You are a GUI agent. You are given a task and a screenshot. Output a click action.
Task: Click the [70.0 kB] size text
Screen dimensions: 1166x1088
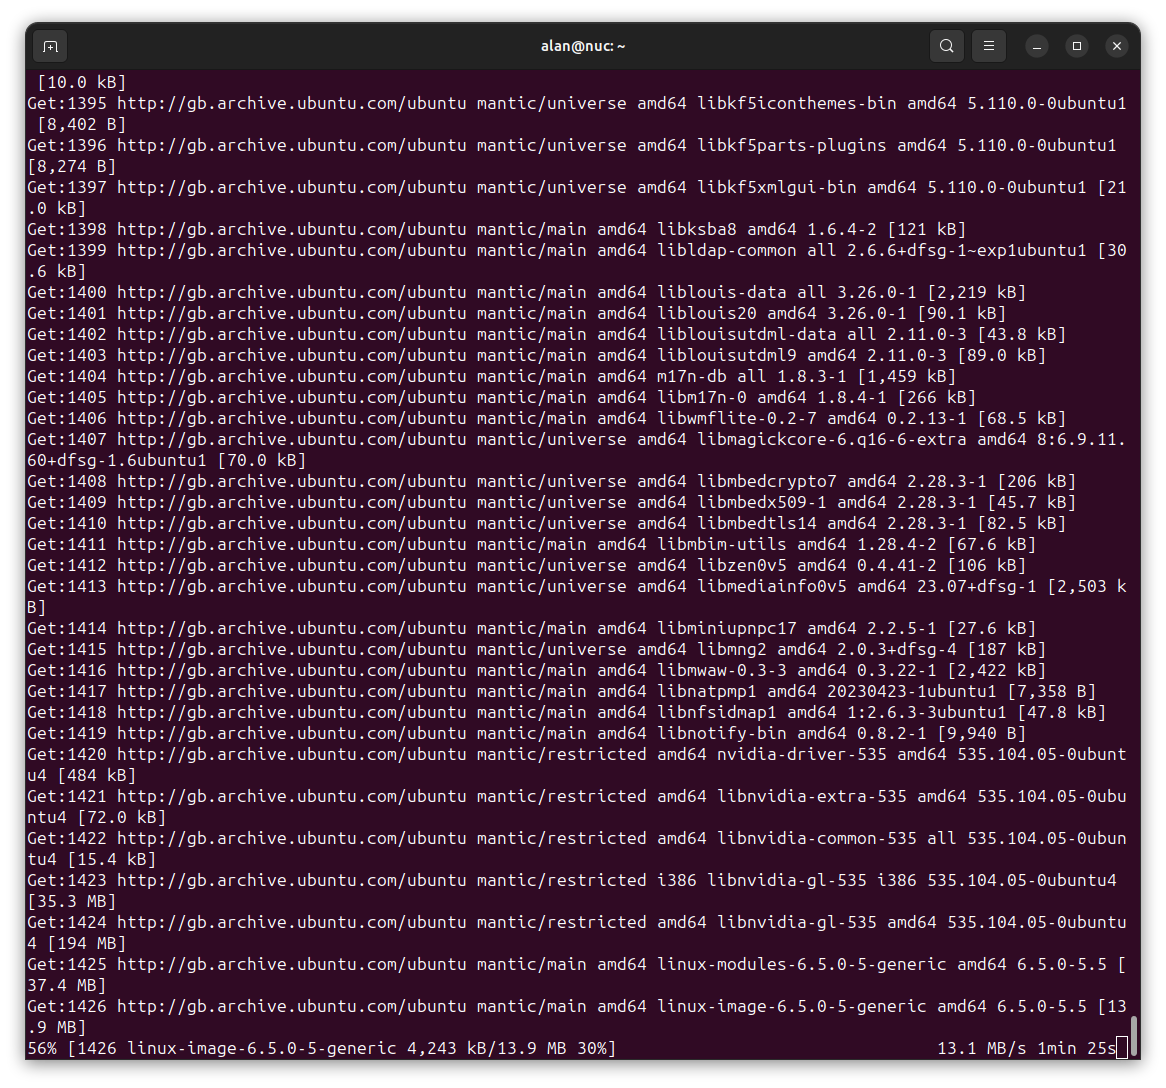point(262,460)
